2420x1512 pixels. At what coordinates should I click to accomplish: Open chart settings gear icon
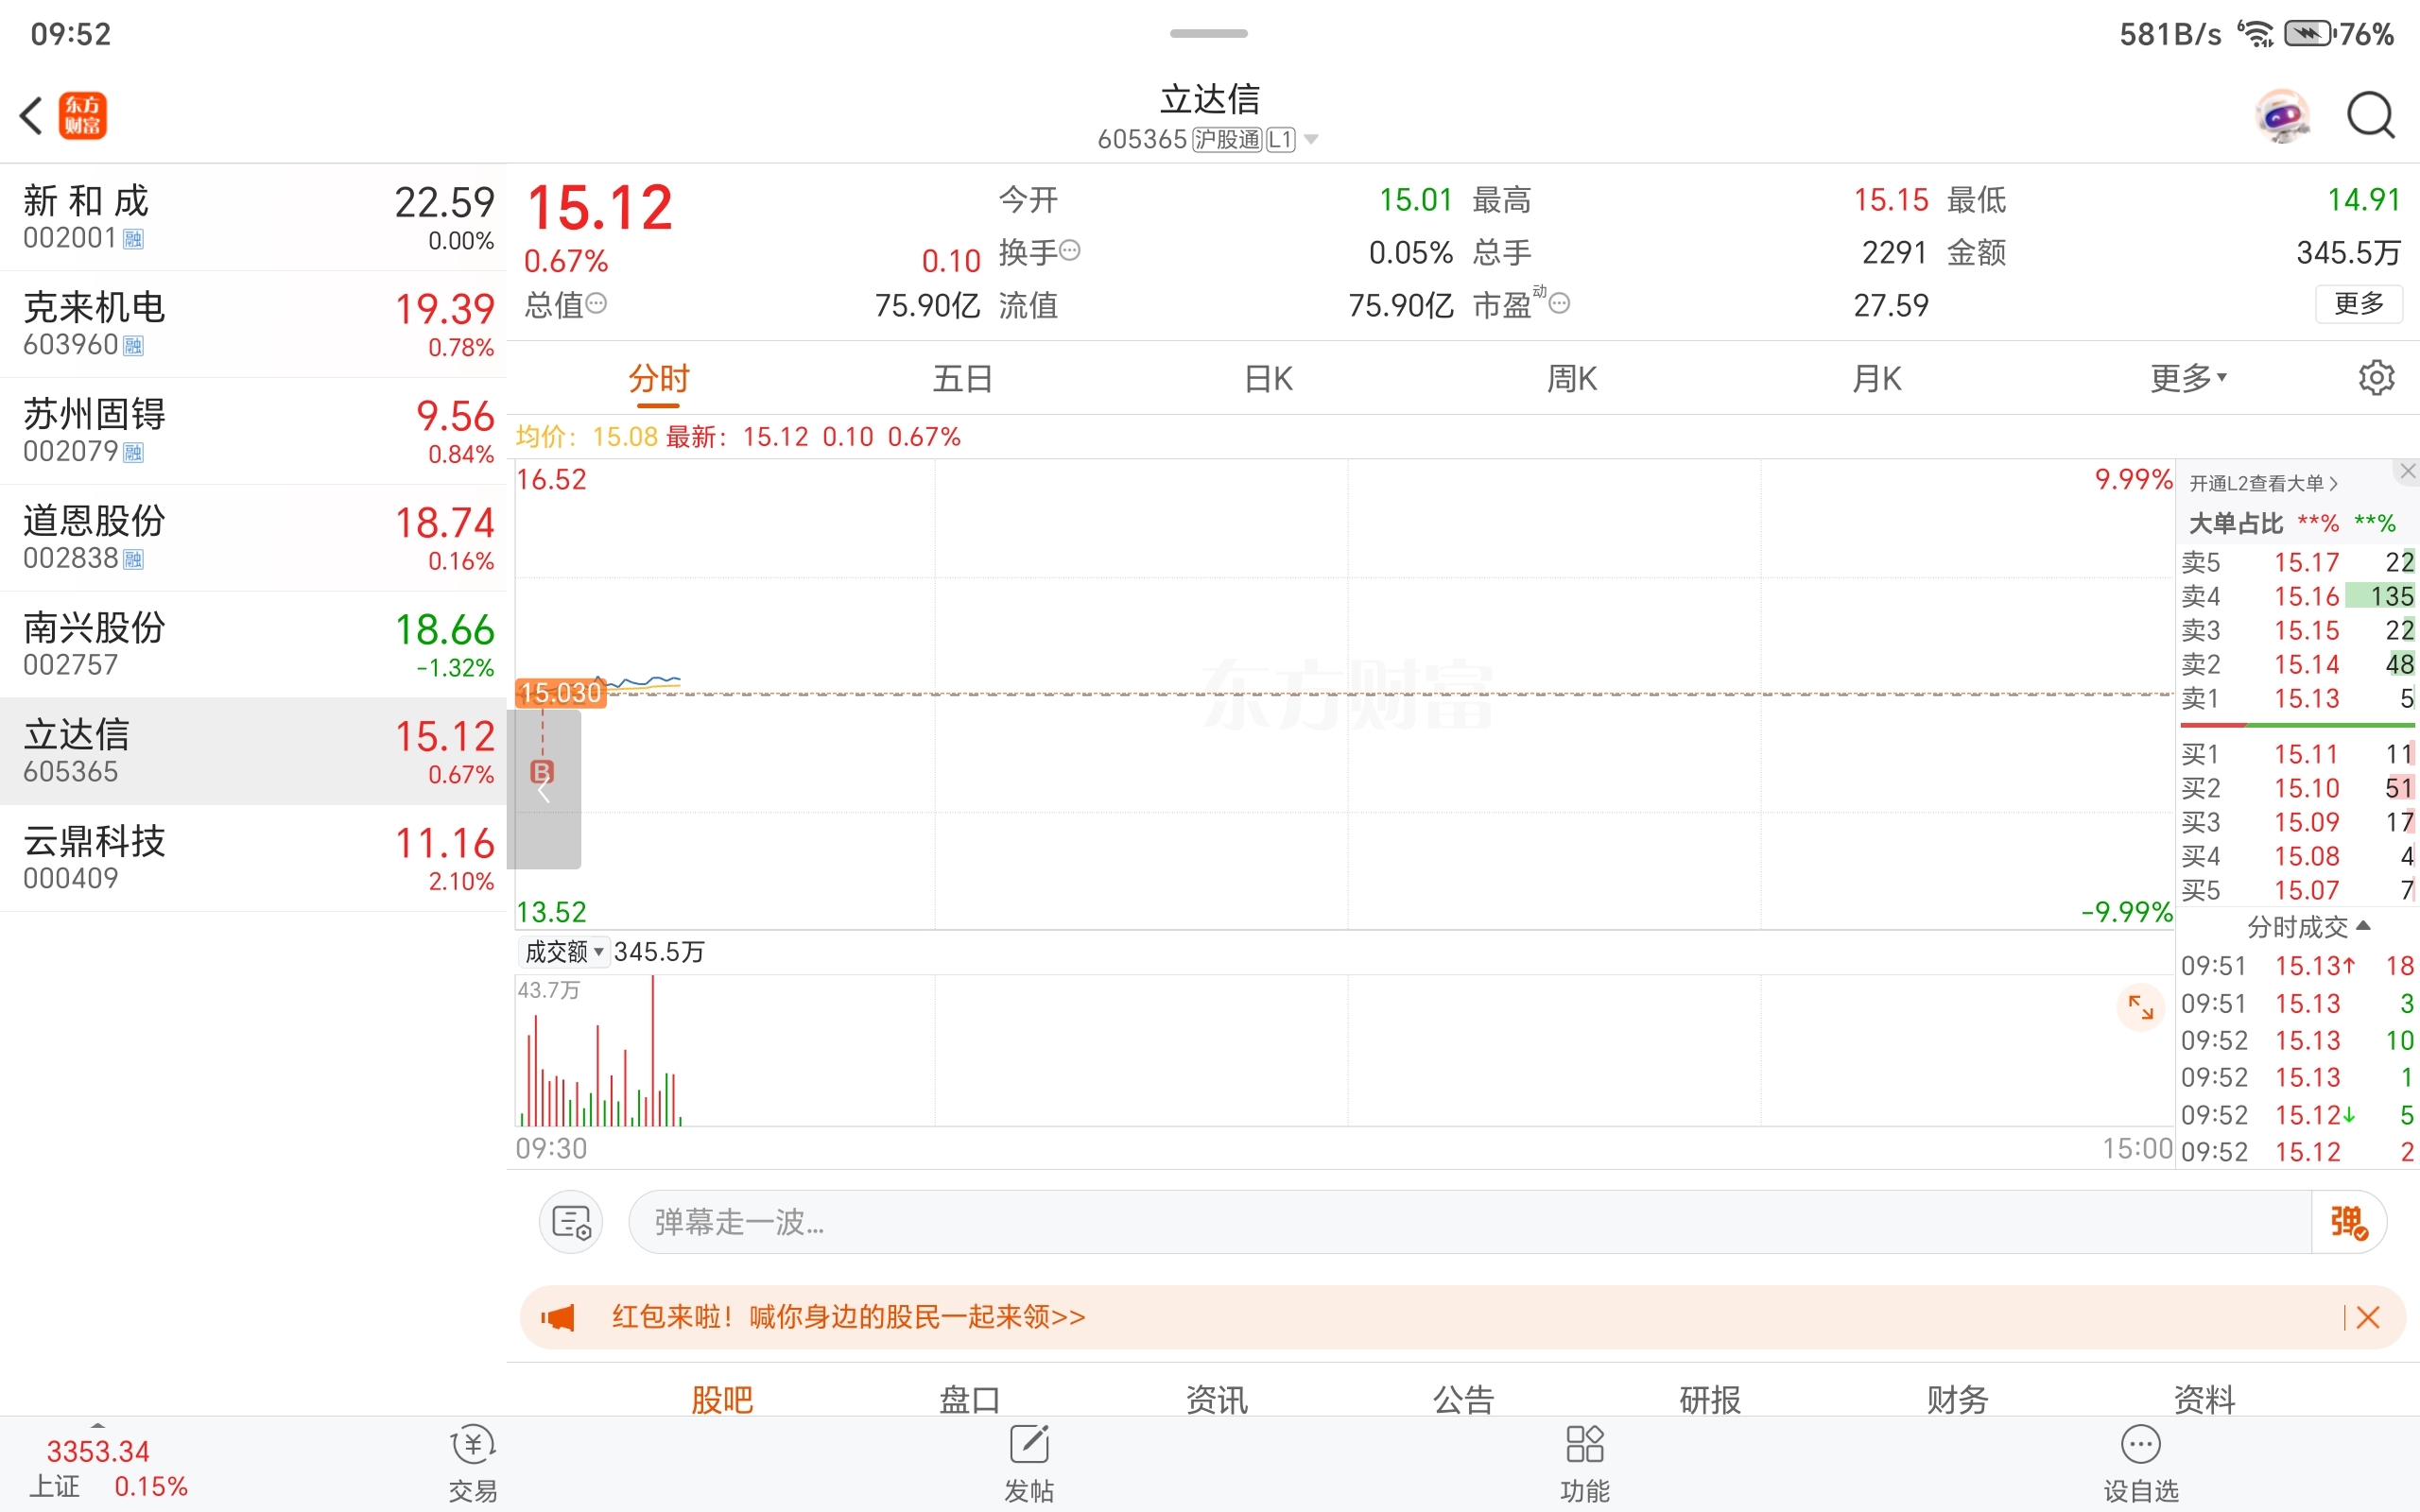click(x=2376, y=378)
